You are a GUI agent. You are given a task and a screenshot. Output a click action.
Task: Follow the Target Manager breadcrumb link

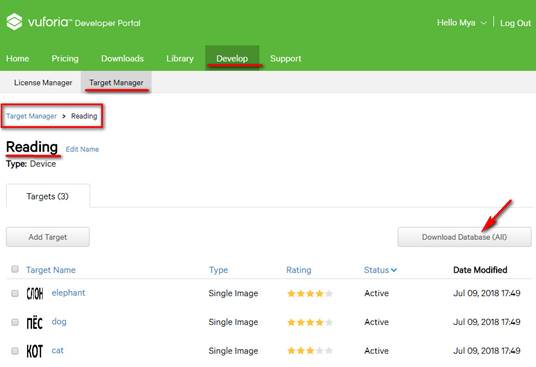coord(31,116)
